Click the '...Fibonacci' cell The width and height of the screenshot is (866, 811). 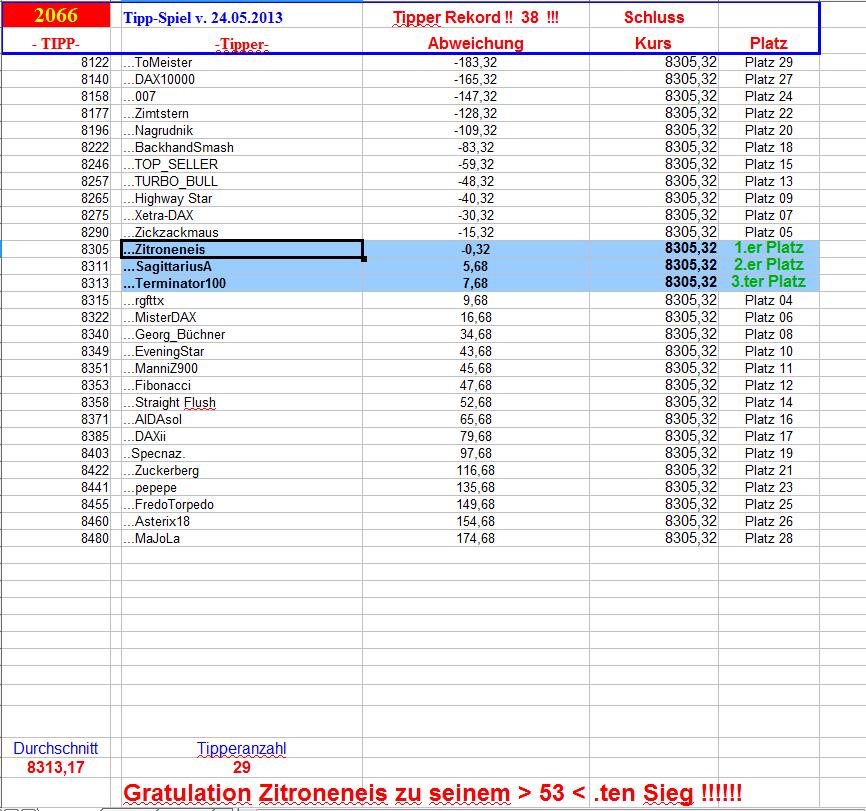coord(242,385)
